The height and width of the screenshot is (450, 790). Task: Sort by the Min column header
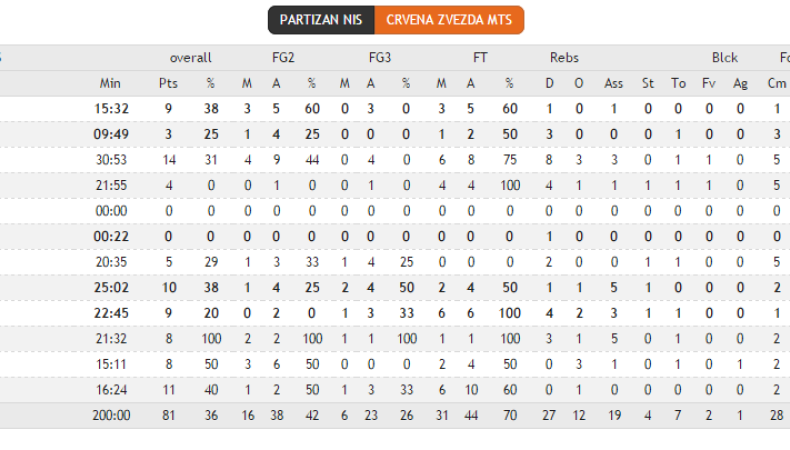(x=110, y=83)
